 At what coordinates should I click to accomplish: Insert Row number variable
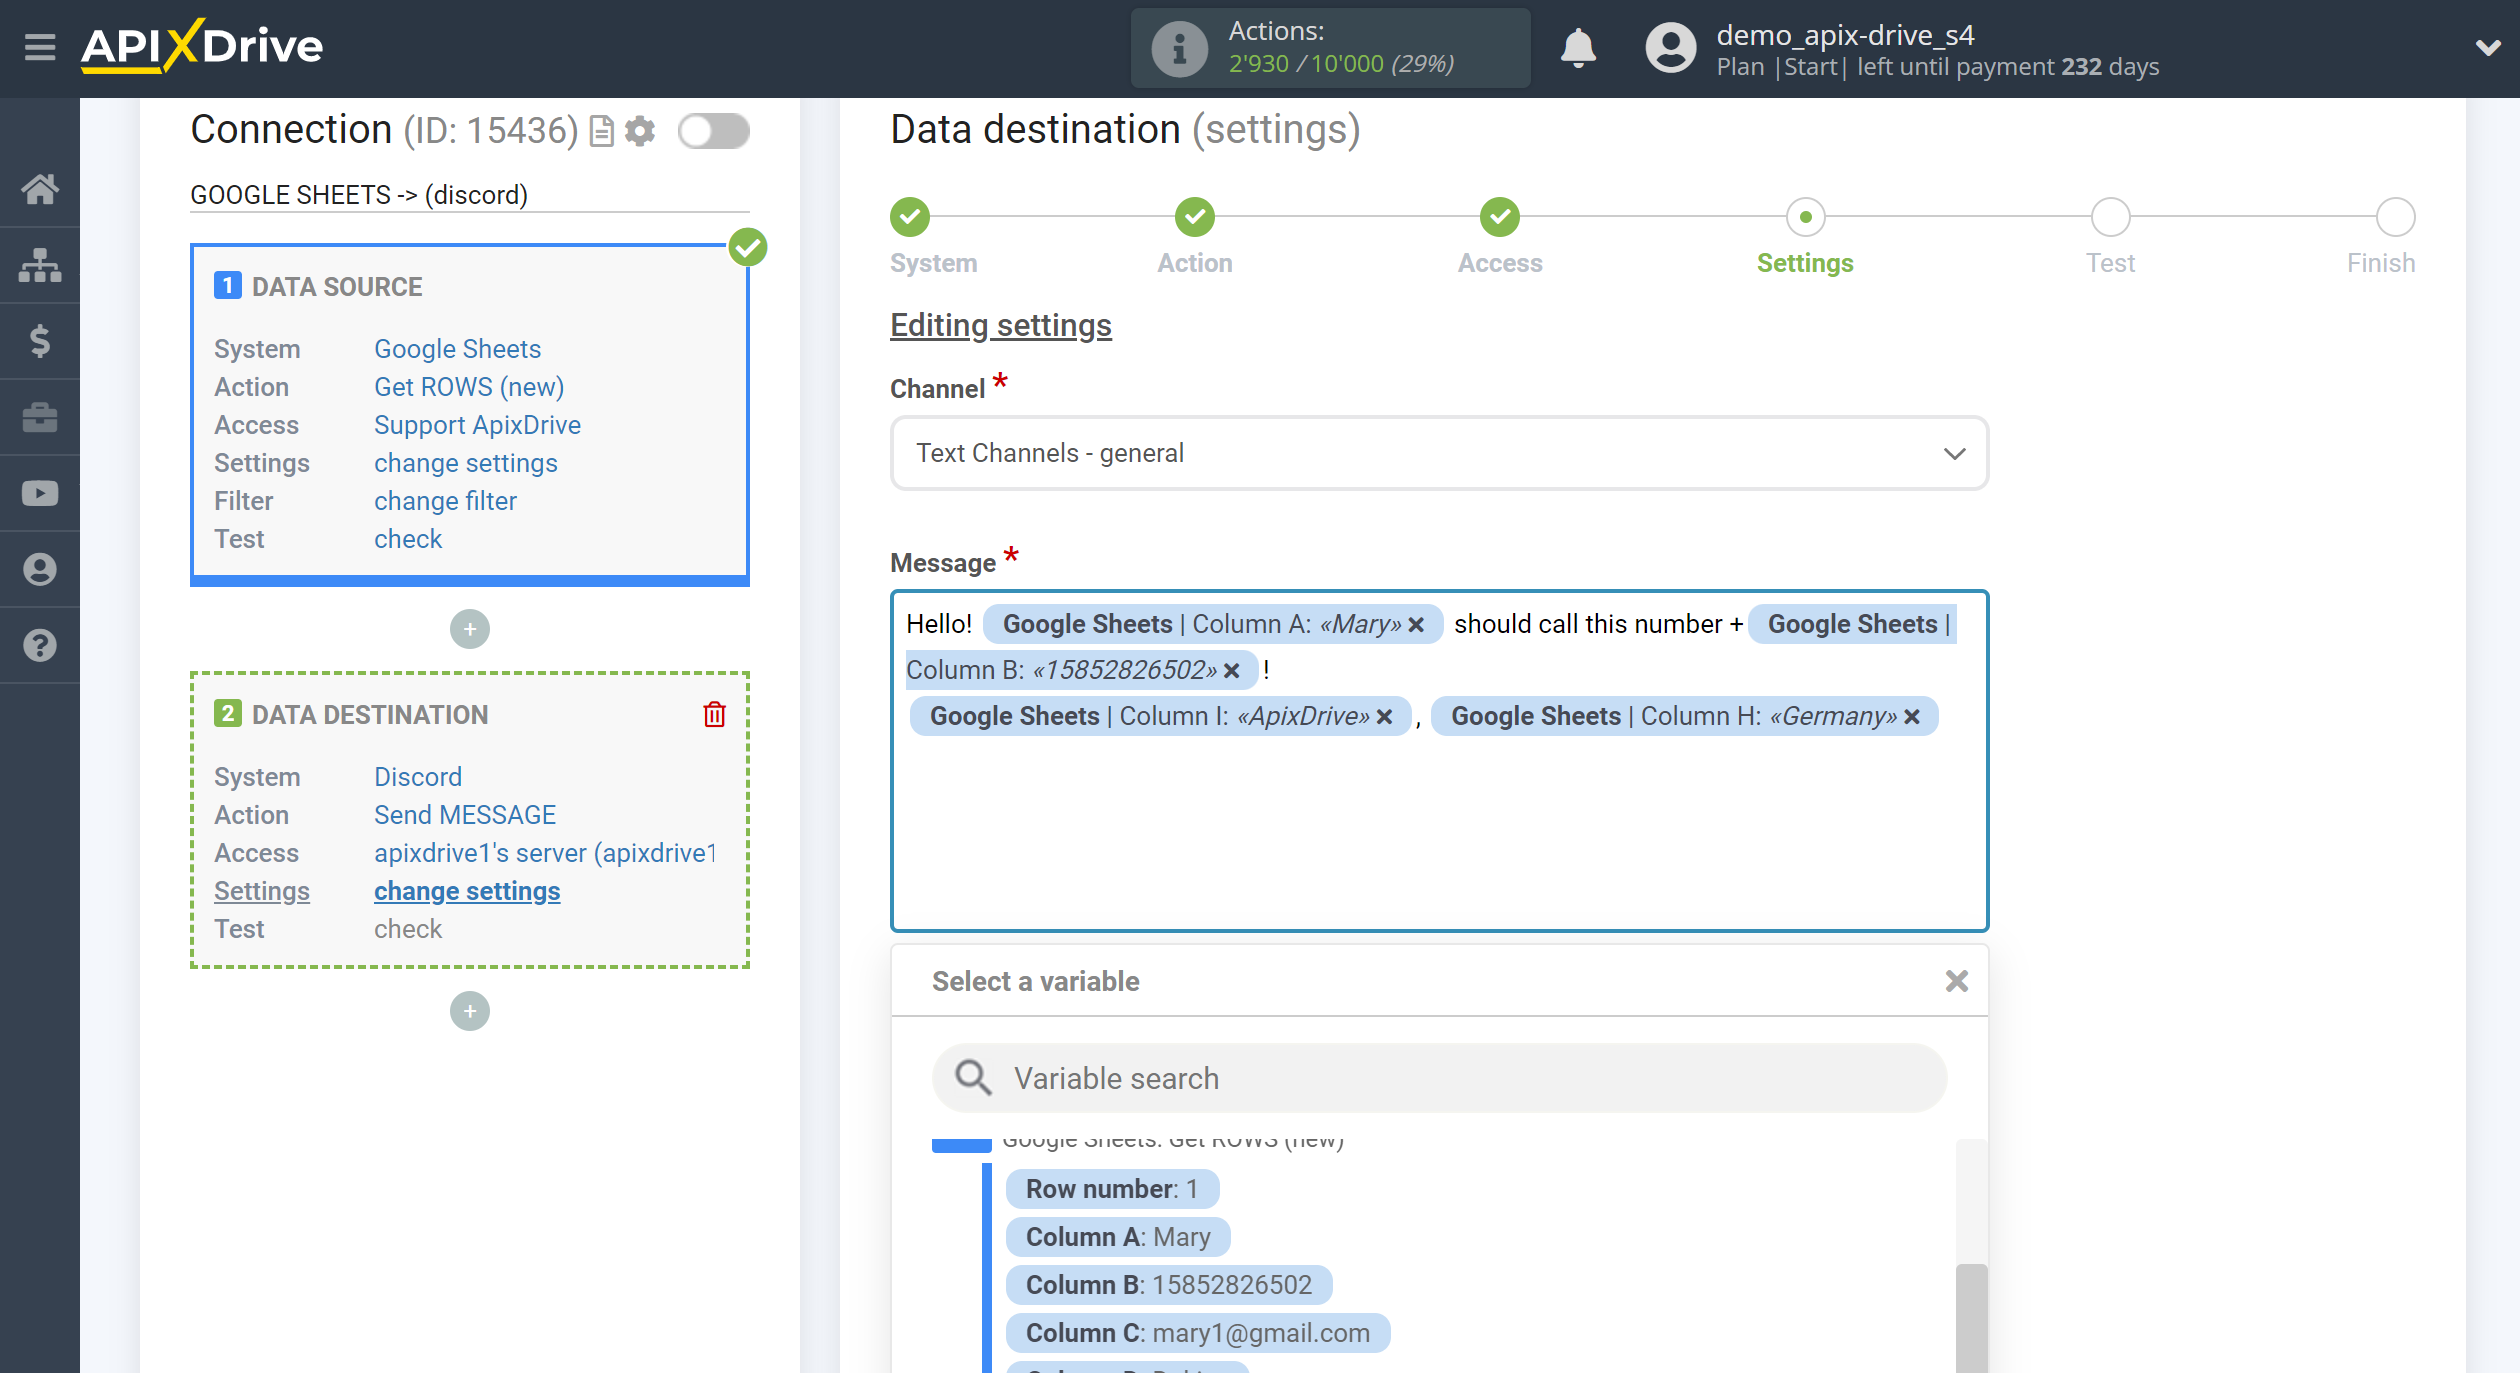(x=1112, y=1189)
